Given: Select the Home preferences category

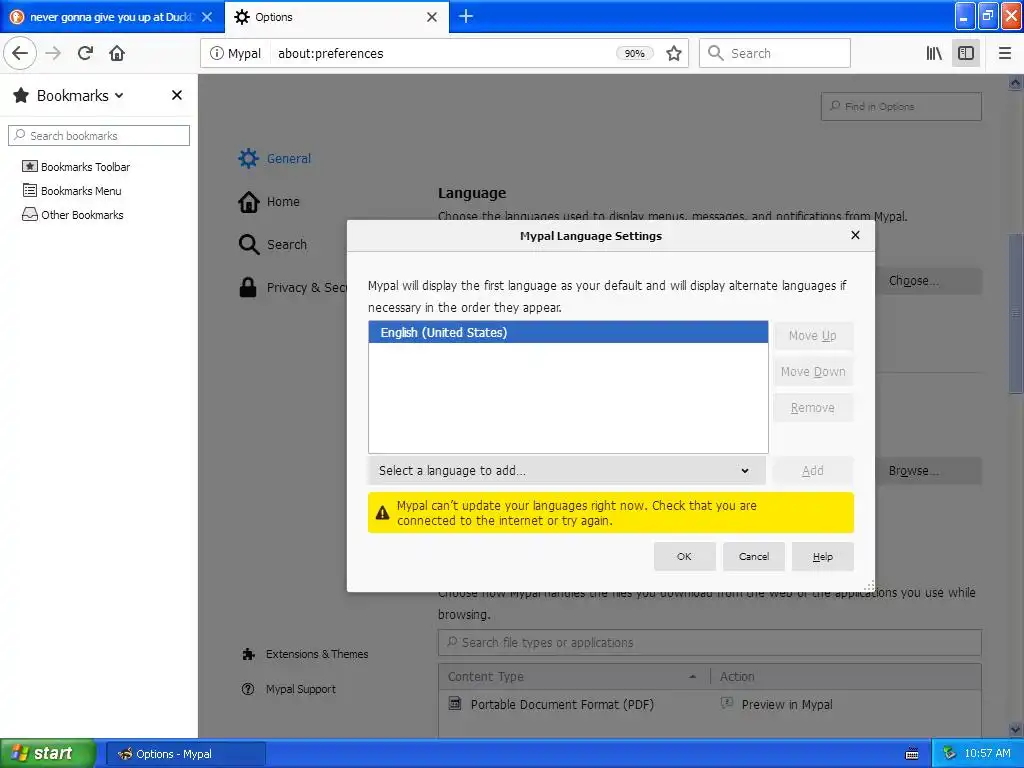Looking at the screenshot, I should (269, 201).
